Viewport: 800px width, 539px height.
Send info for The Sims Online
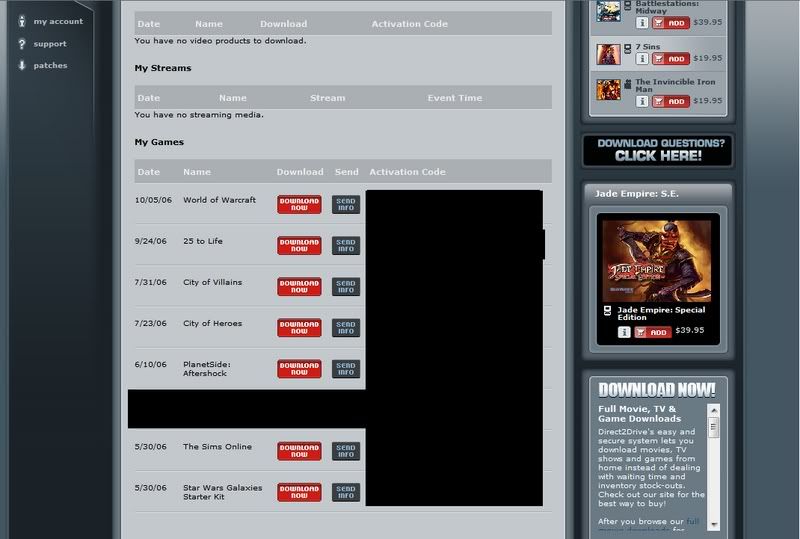(x=346, y=451)
